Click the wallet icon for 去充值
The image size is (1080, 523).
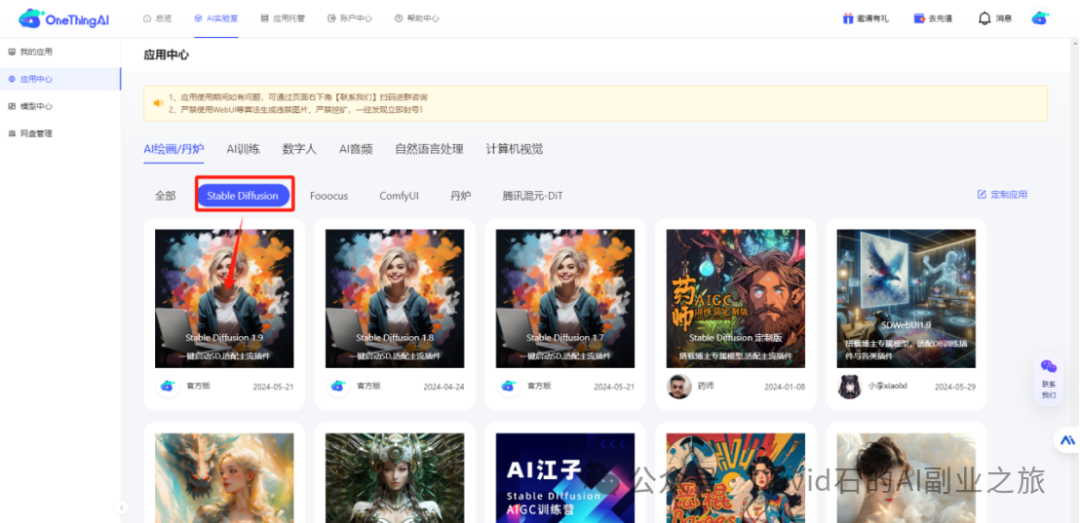click(919, 19)
